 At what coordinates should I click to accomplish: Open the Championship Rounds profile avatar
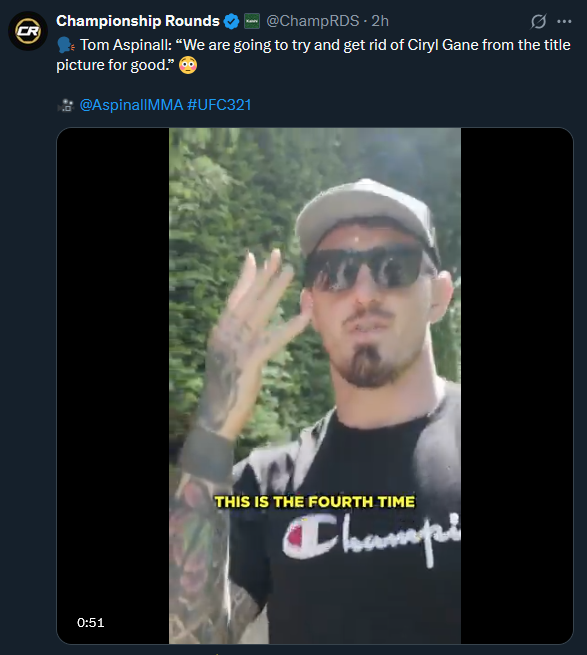click(28, 31)
